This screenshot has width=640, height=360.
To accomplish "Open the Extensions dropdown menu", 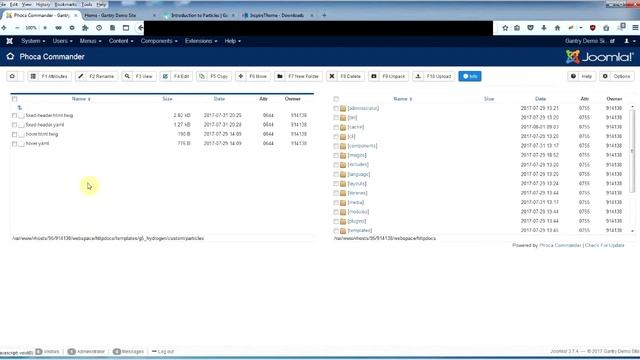I will coord(201,41).
